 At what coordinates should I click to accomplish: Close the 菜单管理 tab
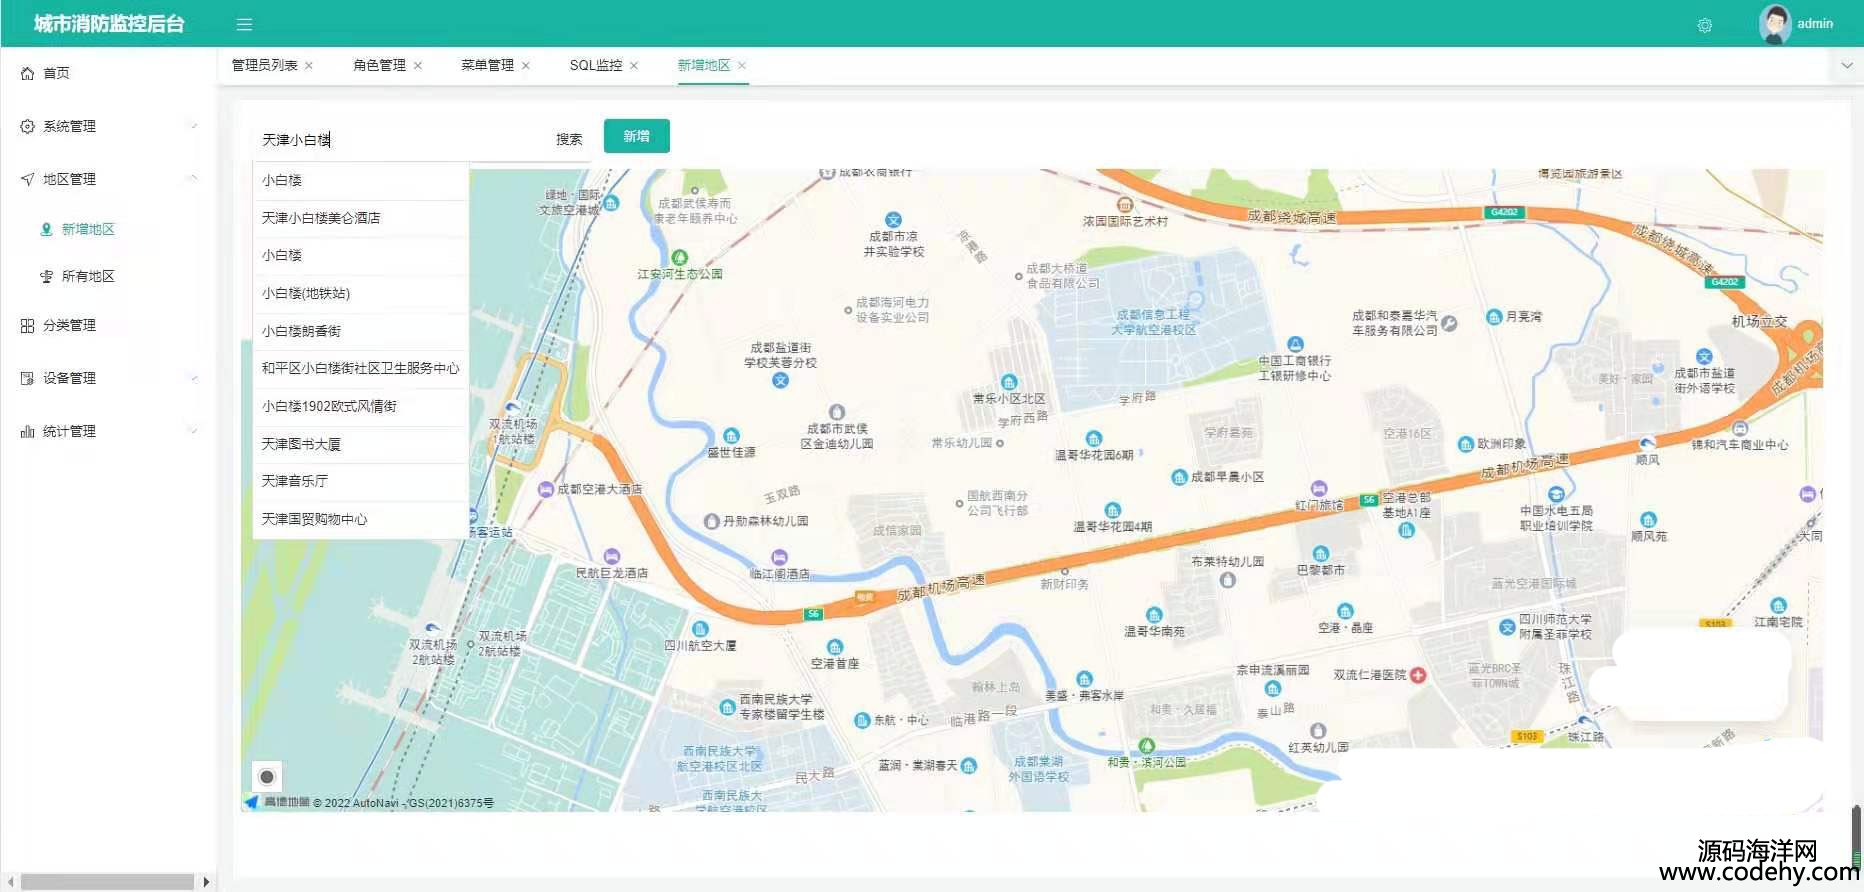tap(526, 65)
